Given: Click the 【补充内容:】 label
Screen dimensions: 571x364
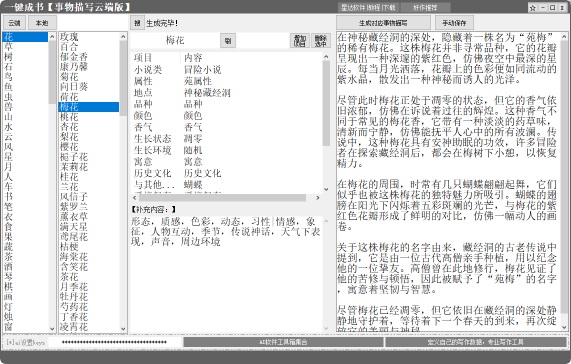Looking at the screenshot, I should pos(154,210).
